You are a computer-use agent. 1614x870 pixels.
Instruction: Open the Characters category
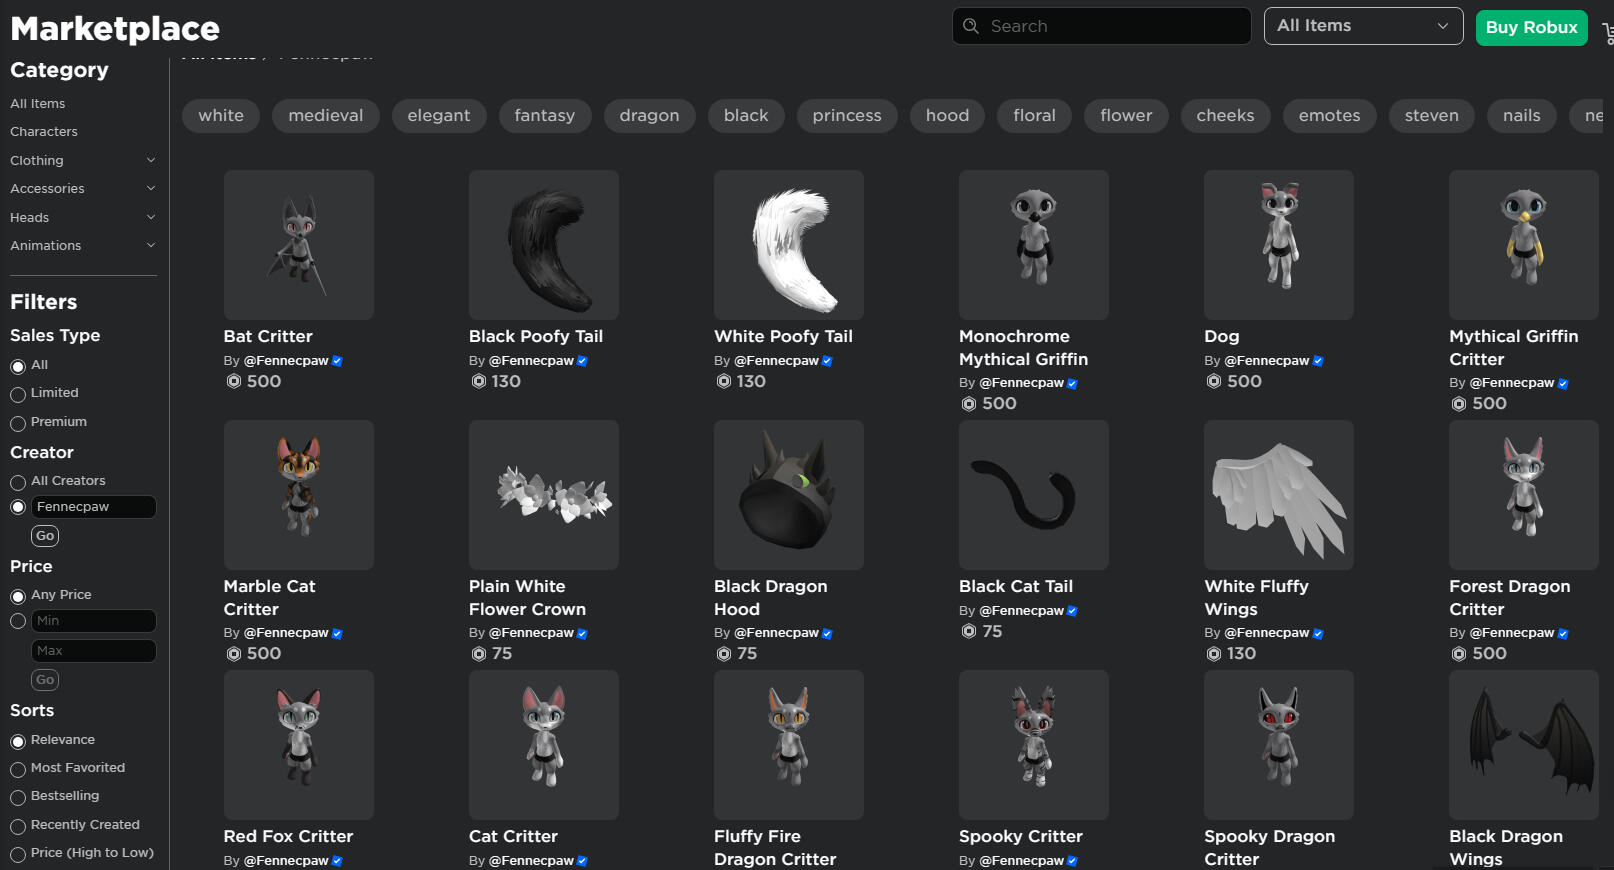(44, 132)
